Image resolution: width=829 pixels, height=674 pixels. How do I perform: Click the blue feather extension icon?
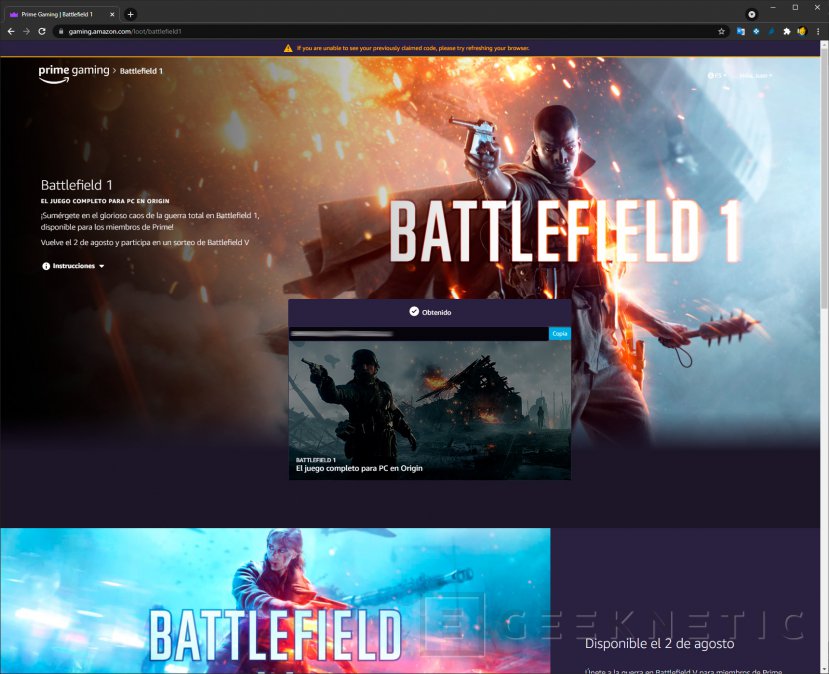point(771,32)
